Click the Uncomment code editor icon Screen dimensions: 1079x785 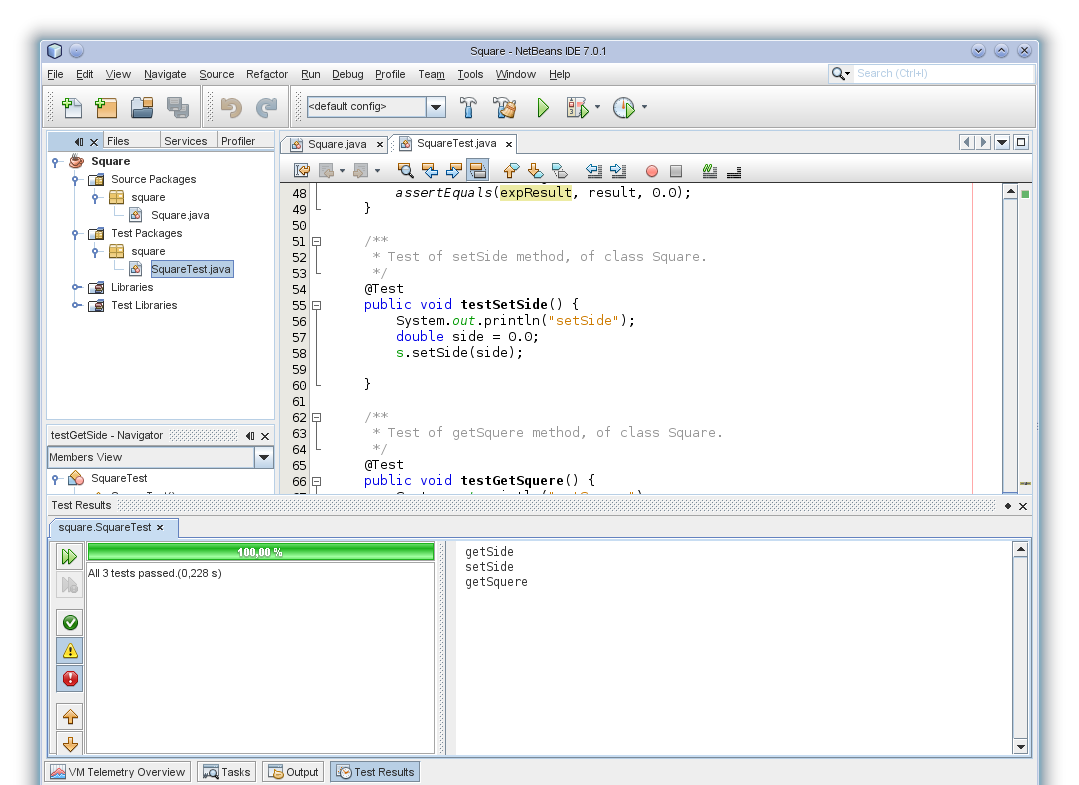tap(734, 171)
